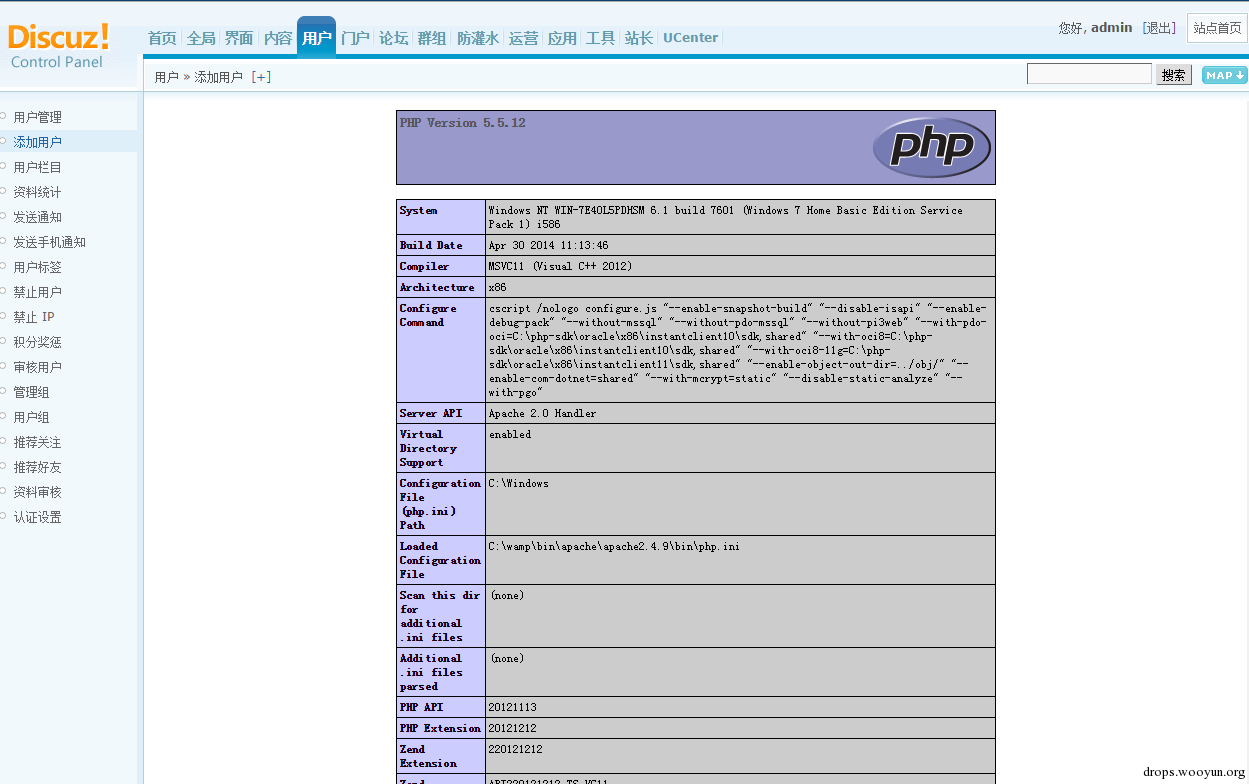
Task: Open the 用户 top navigation tab
Action: click(316, 38)
